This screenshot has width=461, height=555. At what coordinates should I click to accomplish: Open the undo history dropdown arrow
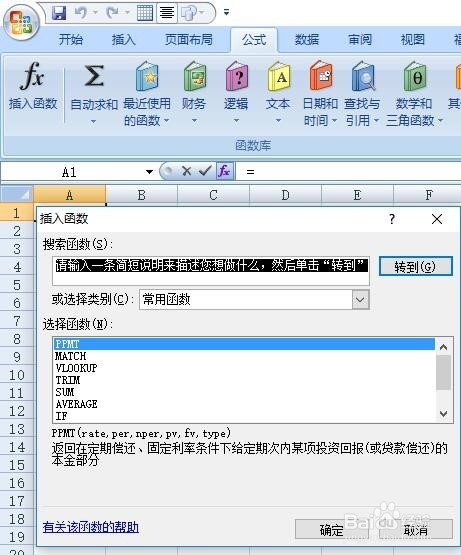(95, 13)
